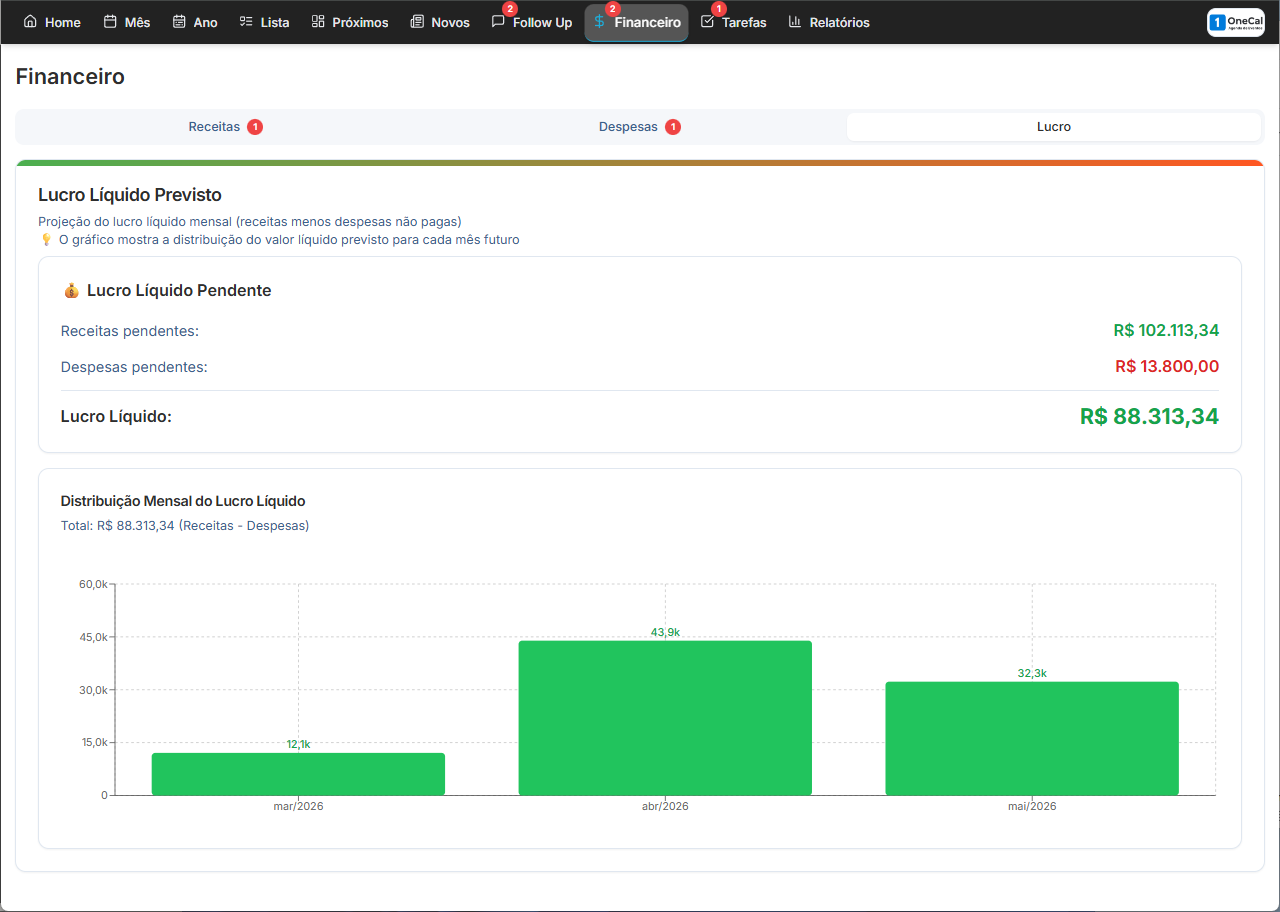
Task: Click the 60,0k axis label
Action: pos(93,584)
